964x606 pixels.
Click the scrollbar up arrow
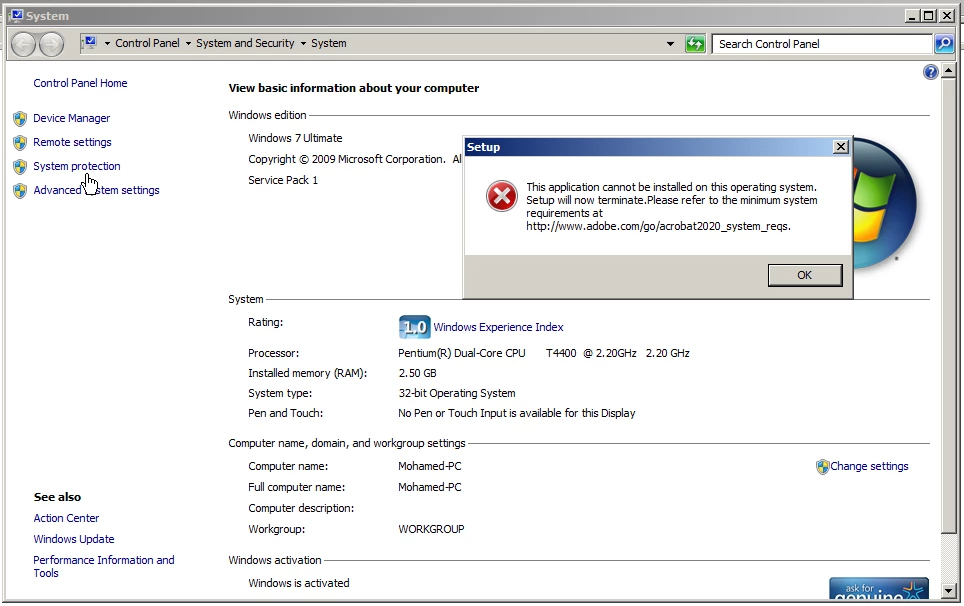click(948, 71)
